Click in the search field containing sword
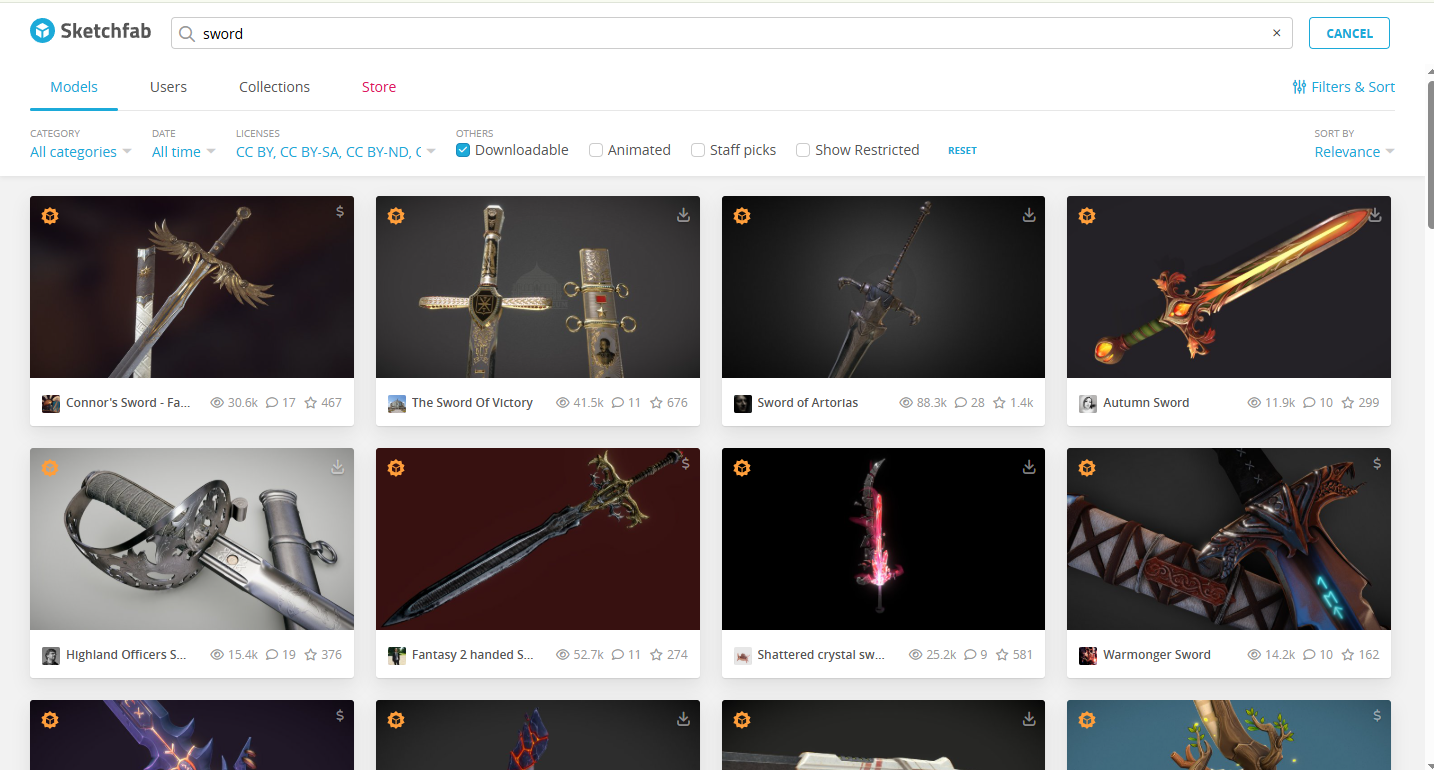 pos(731,33)
